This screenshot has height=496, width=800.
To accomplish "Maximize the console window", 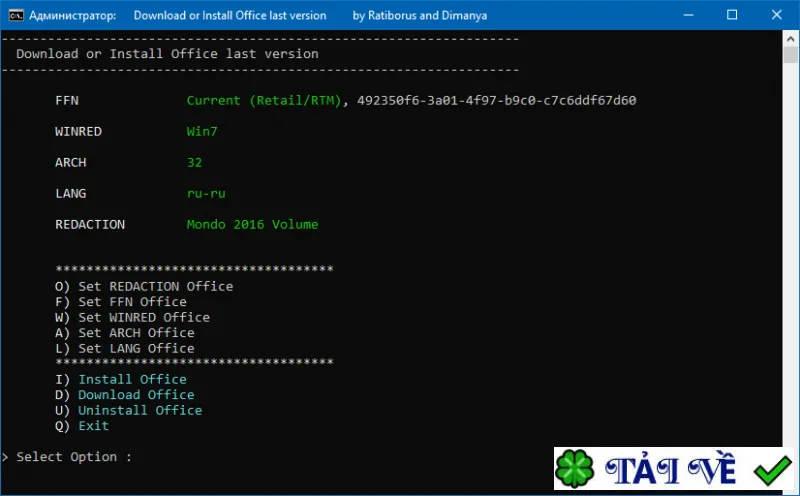I will click(x=732, y=15).
